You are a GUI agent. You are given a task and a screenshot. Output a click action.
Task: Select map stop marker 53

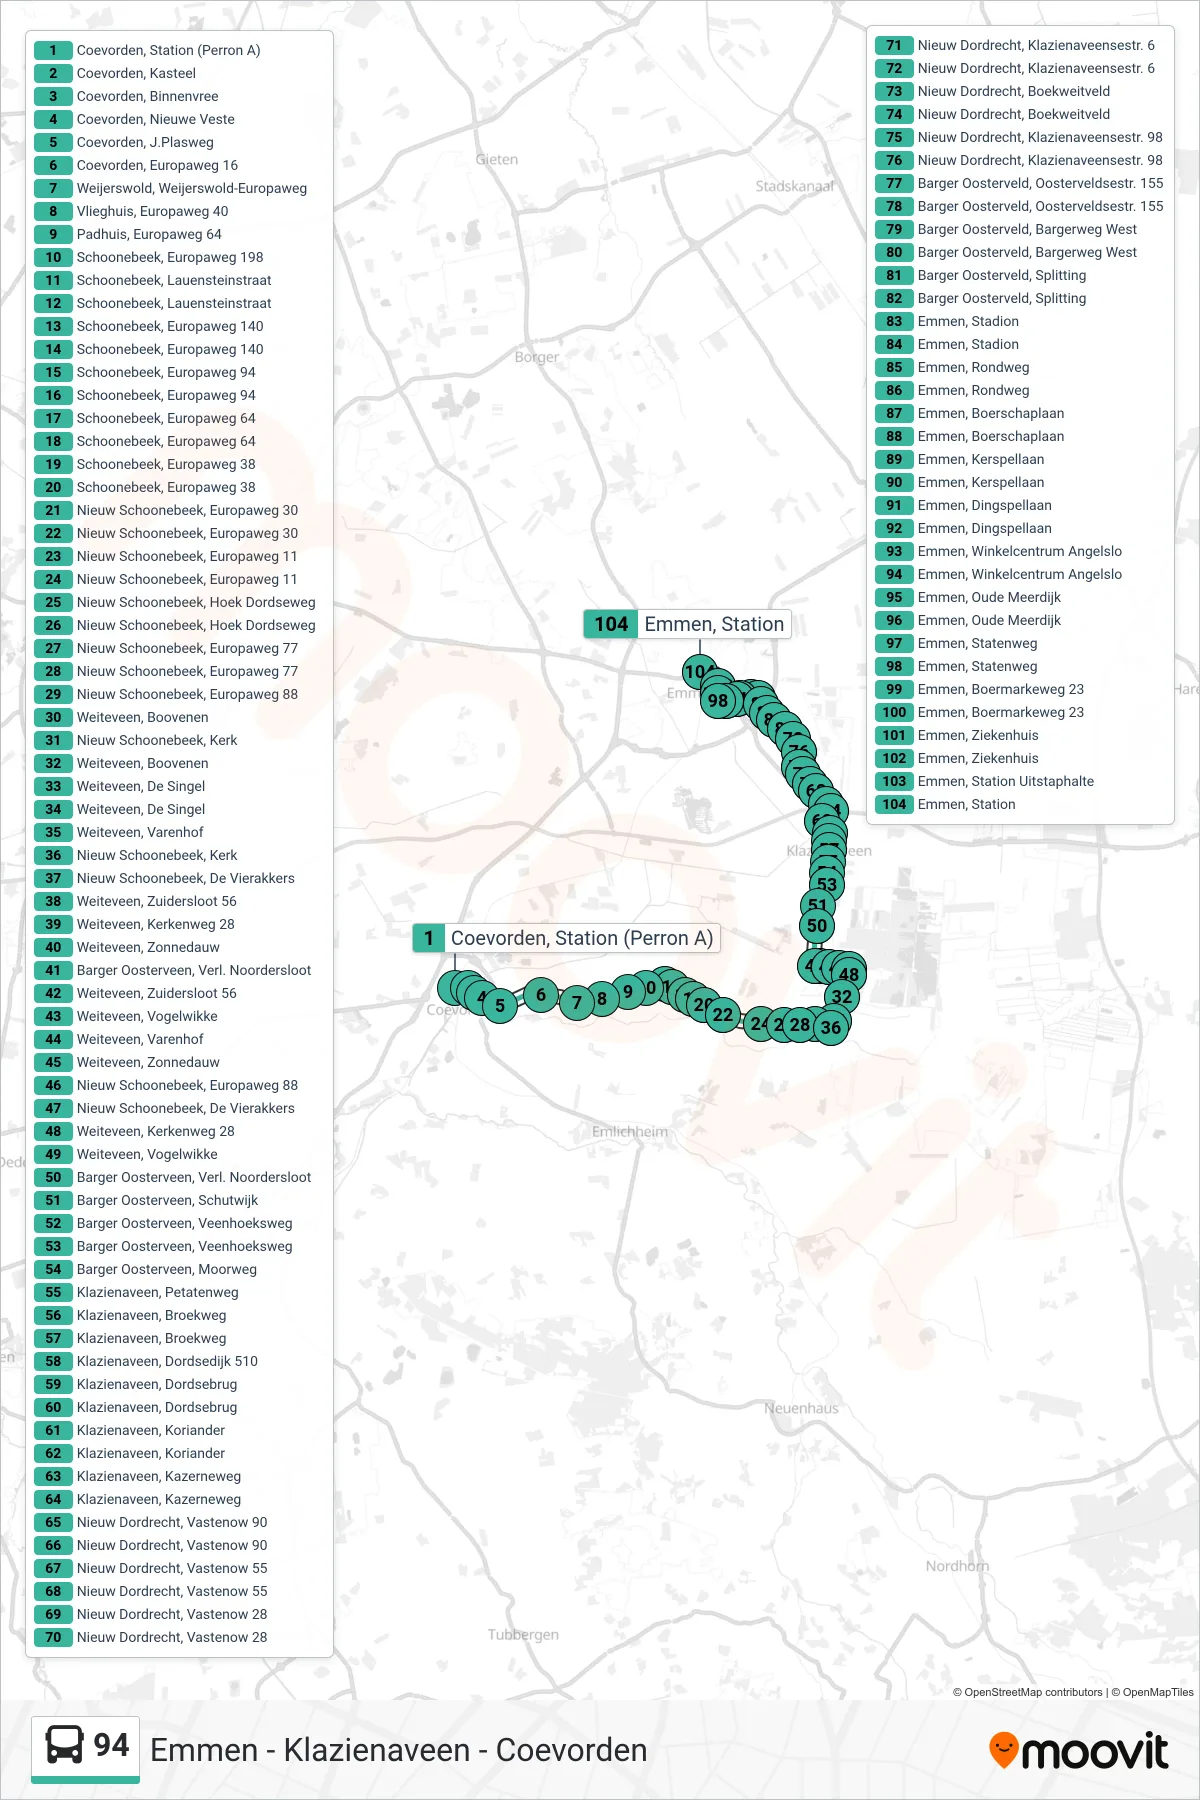click(827, 884)
